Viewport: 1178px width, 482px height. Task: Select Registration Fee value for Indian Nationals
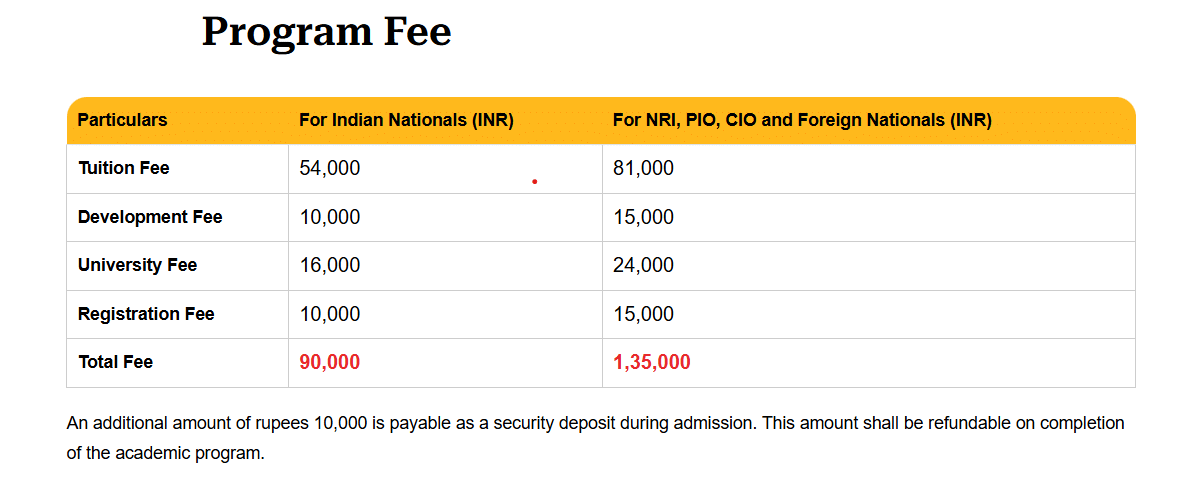329,314
